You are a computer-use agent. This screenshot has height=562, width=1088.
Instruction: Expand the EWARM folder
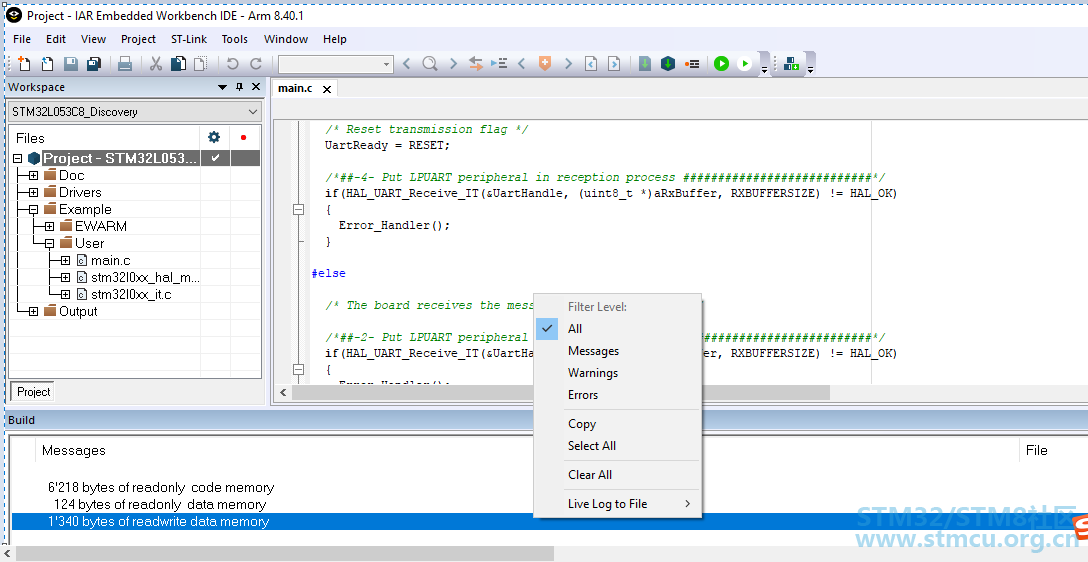click(x=49, y=226)
